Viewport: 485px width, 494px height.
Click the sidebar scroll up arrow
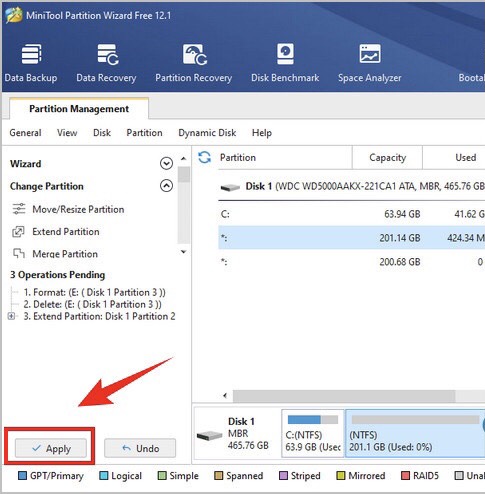[x=183, y=159]
